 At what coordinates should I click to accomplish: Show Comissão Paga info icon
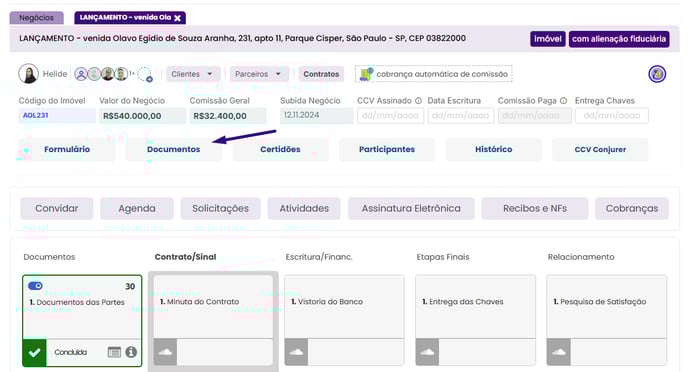[x=563, y=101]
